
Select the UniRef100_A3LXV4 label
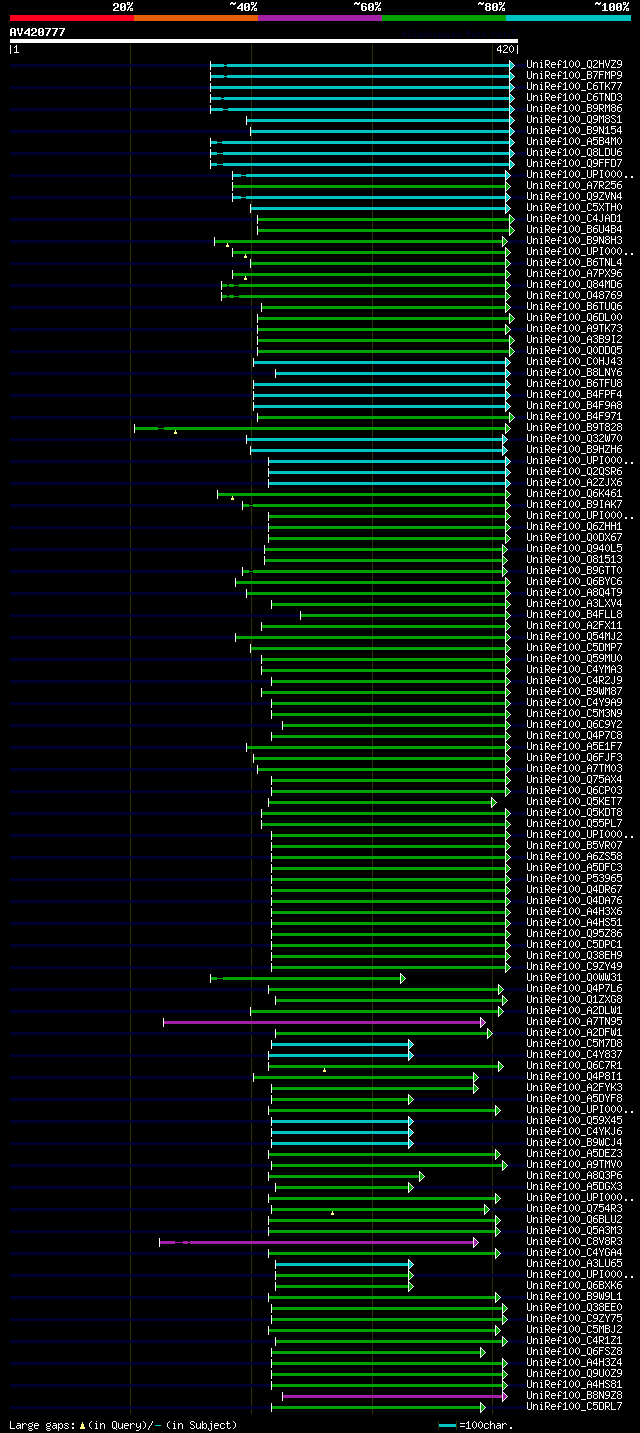[574, 604]
